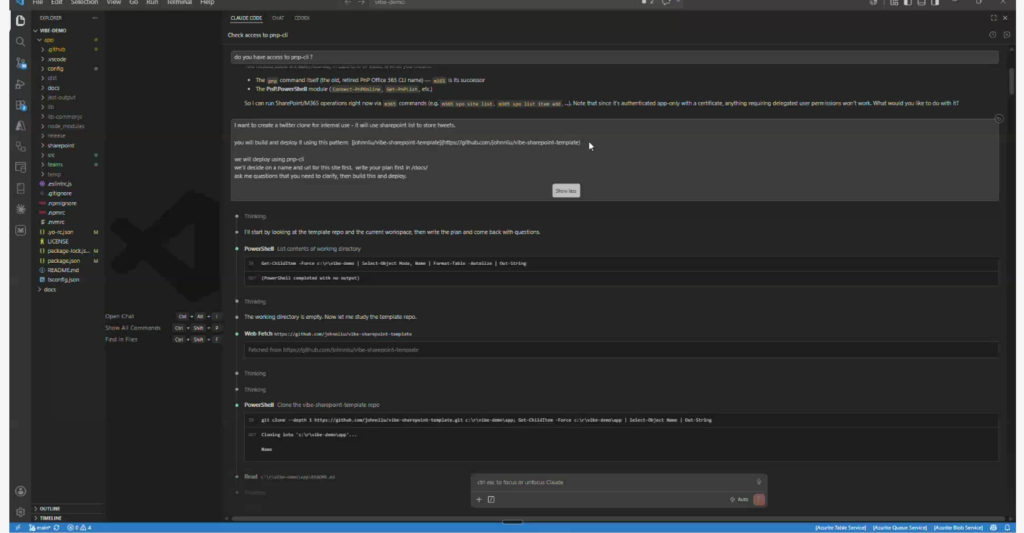Switch to the CLAUDE CODE tab
The height and width of the screenshot is (533, 1024).
click(246, 18)
